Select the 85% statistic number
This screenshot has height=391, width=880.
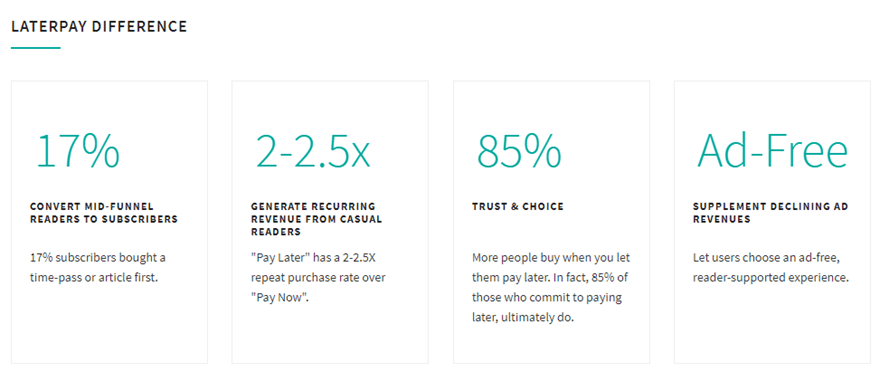(519, 151)
